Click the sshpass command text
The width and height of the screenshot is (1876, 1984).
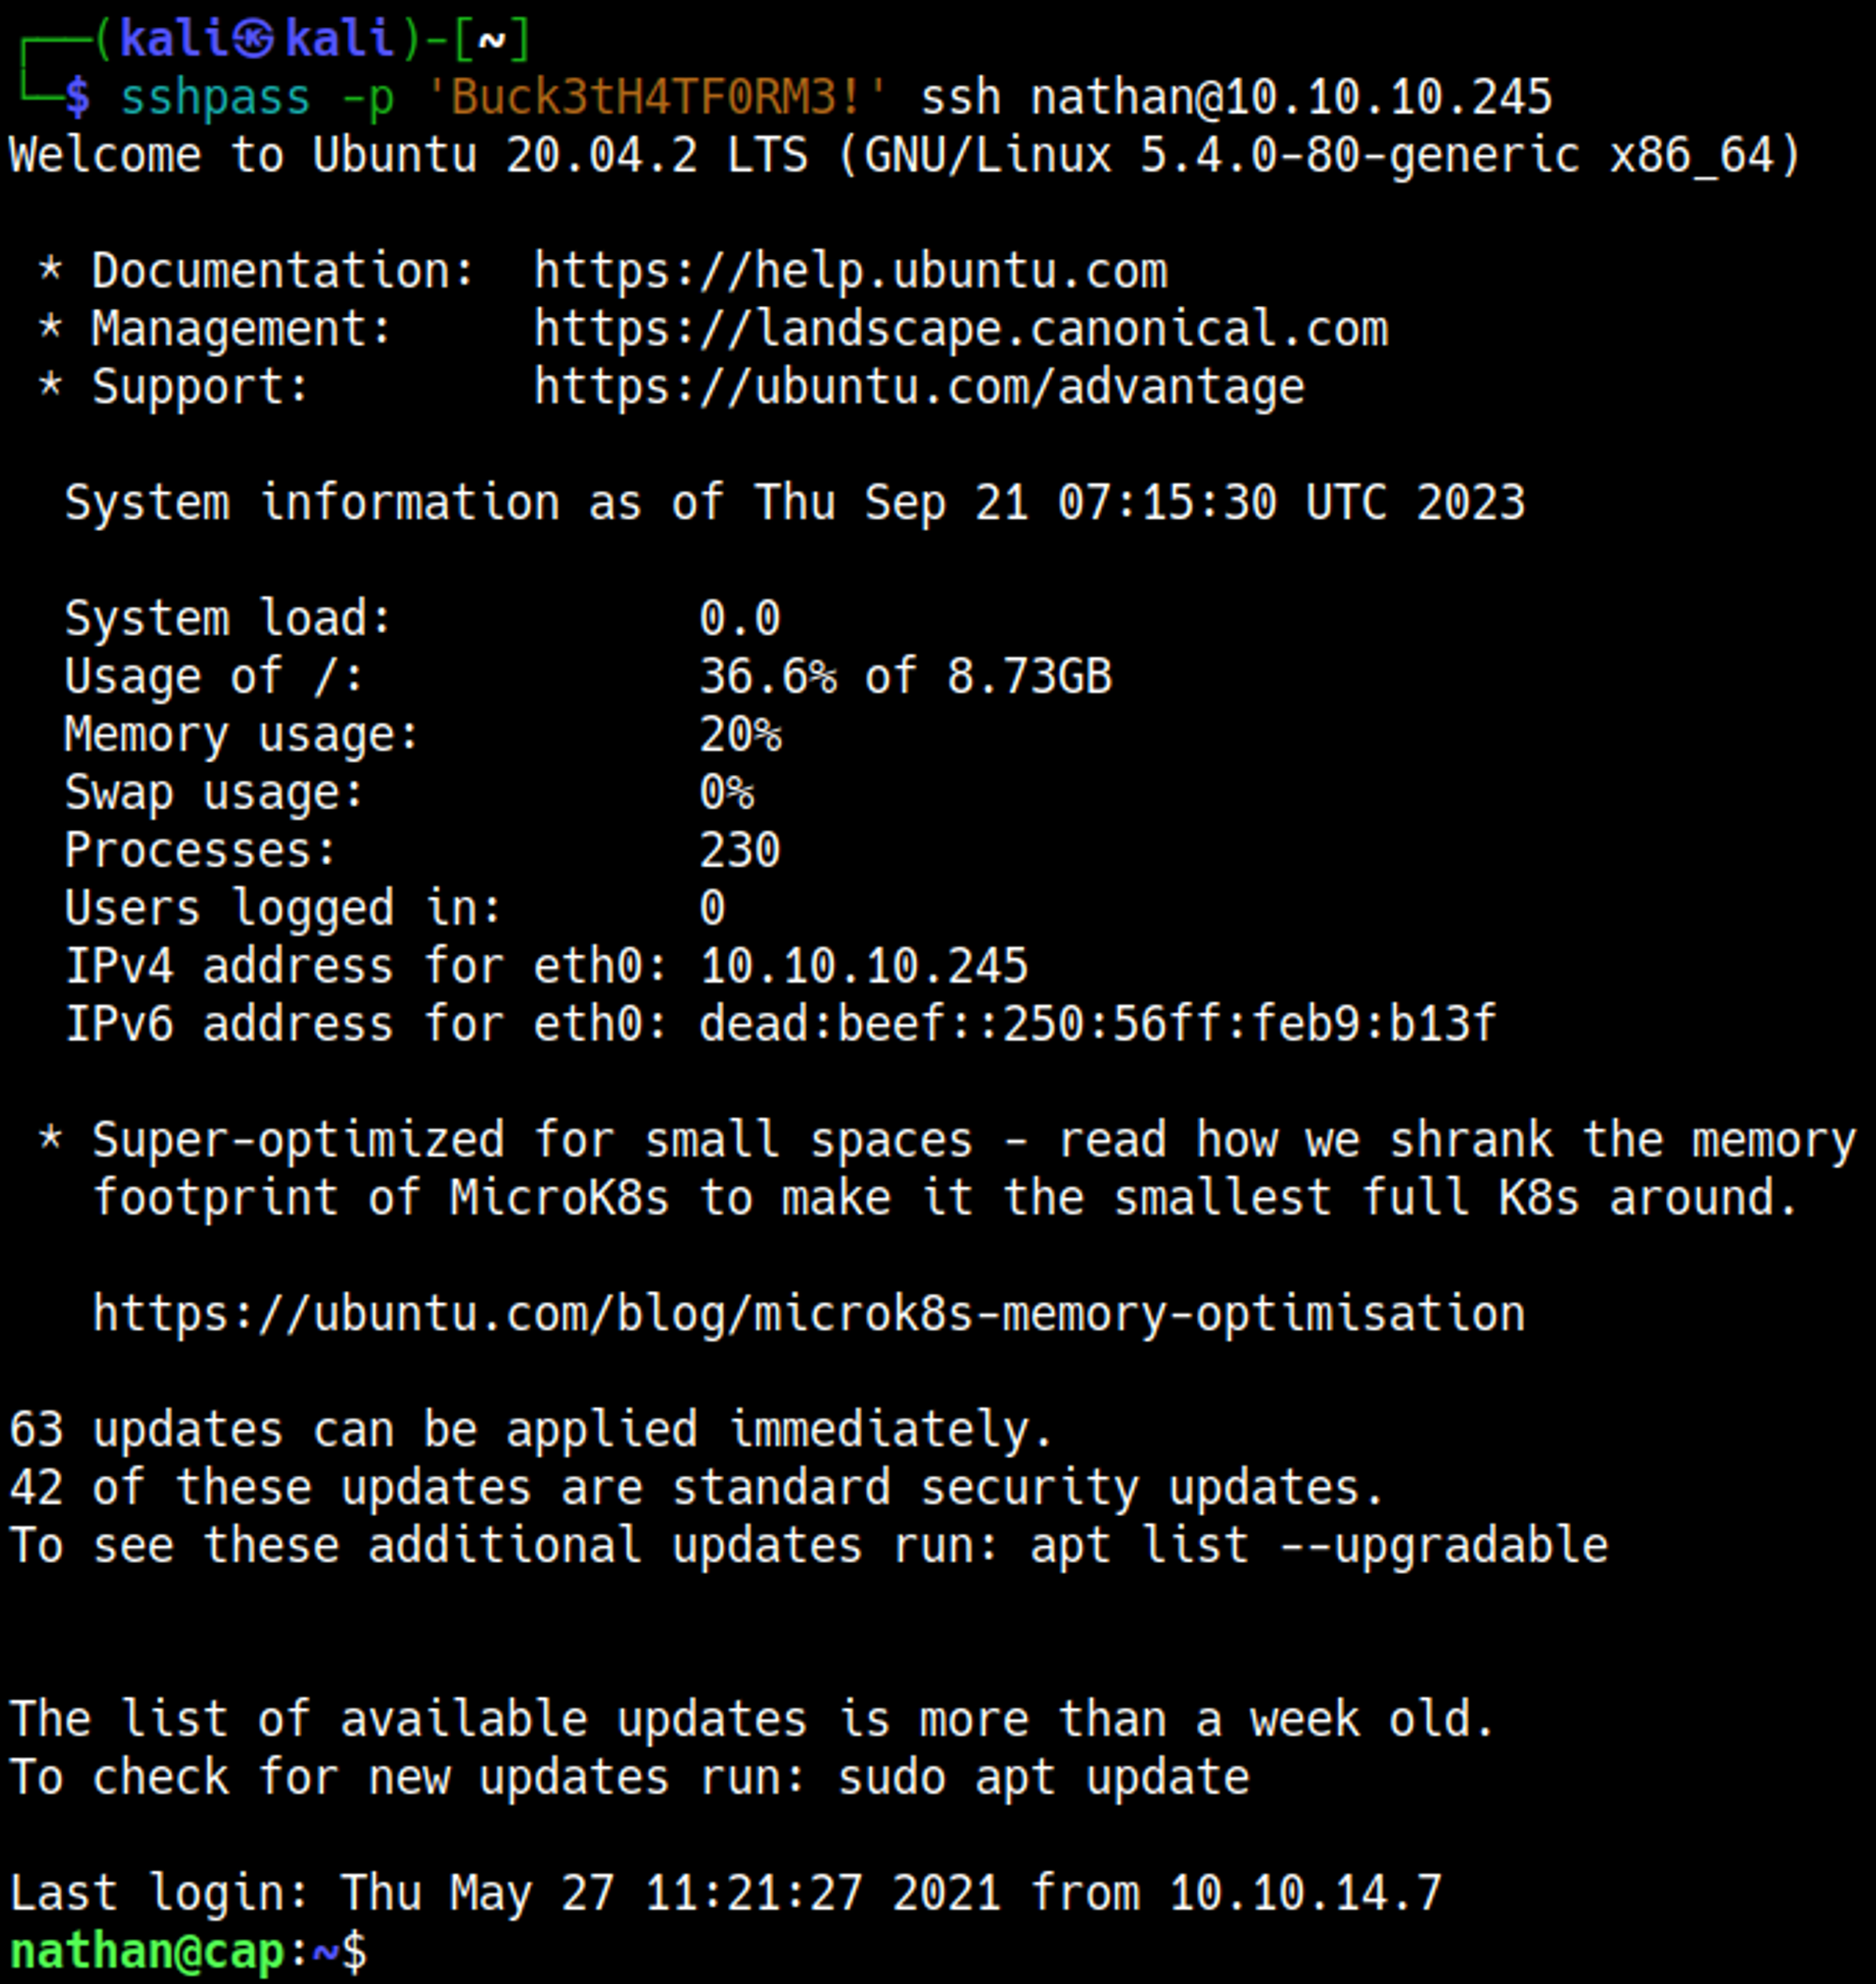215,98
